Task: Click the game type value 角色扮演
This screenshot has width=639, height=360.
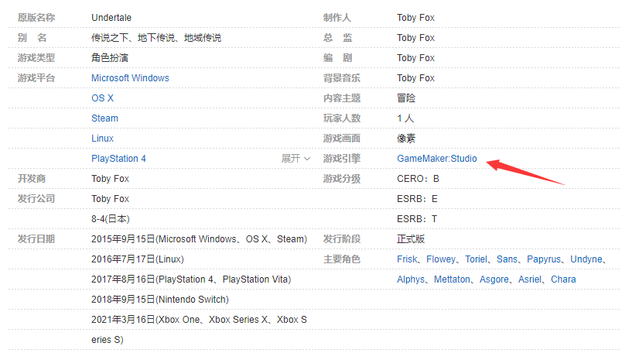Action: pos(110,58)
